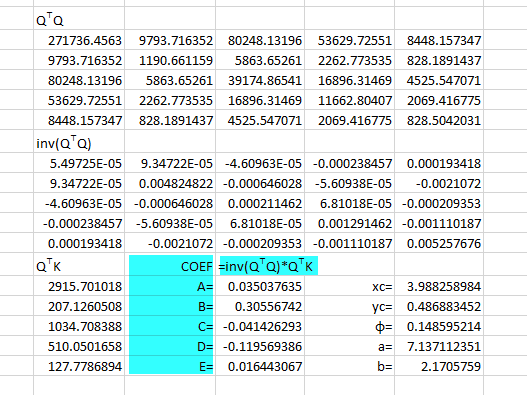Click the cell with 2915.701018
Screen dimensions: 527x395
click(79, 286)
